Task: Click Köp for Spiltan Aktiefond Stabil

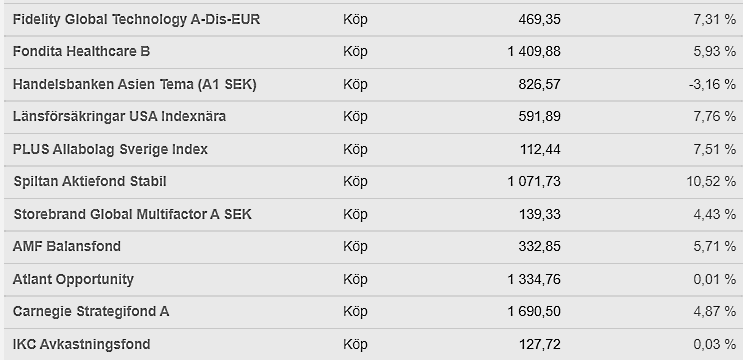Action: (355, 181)
